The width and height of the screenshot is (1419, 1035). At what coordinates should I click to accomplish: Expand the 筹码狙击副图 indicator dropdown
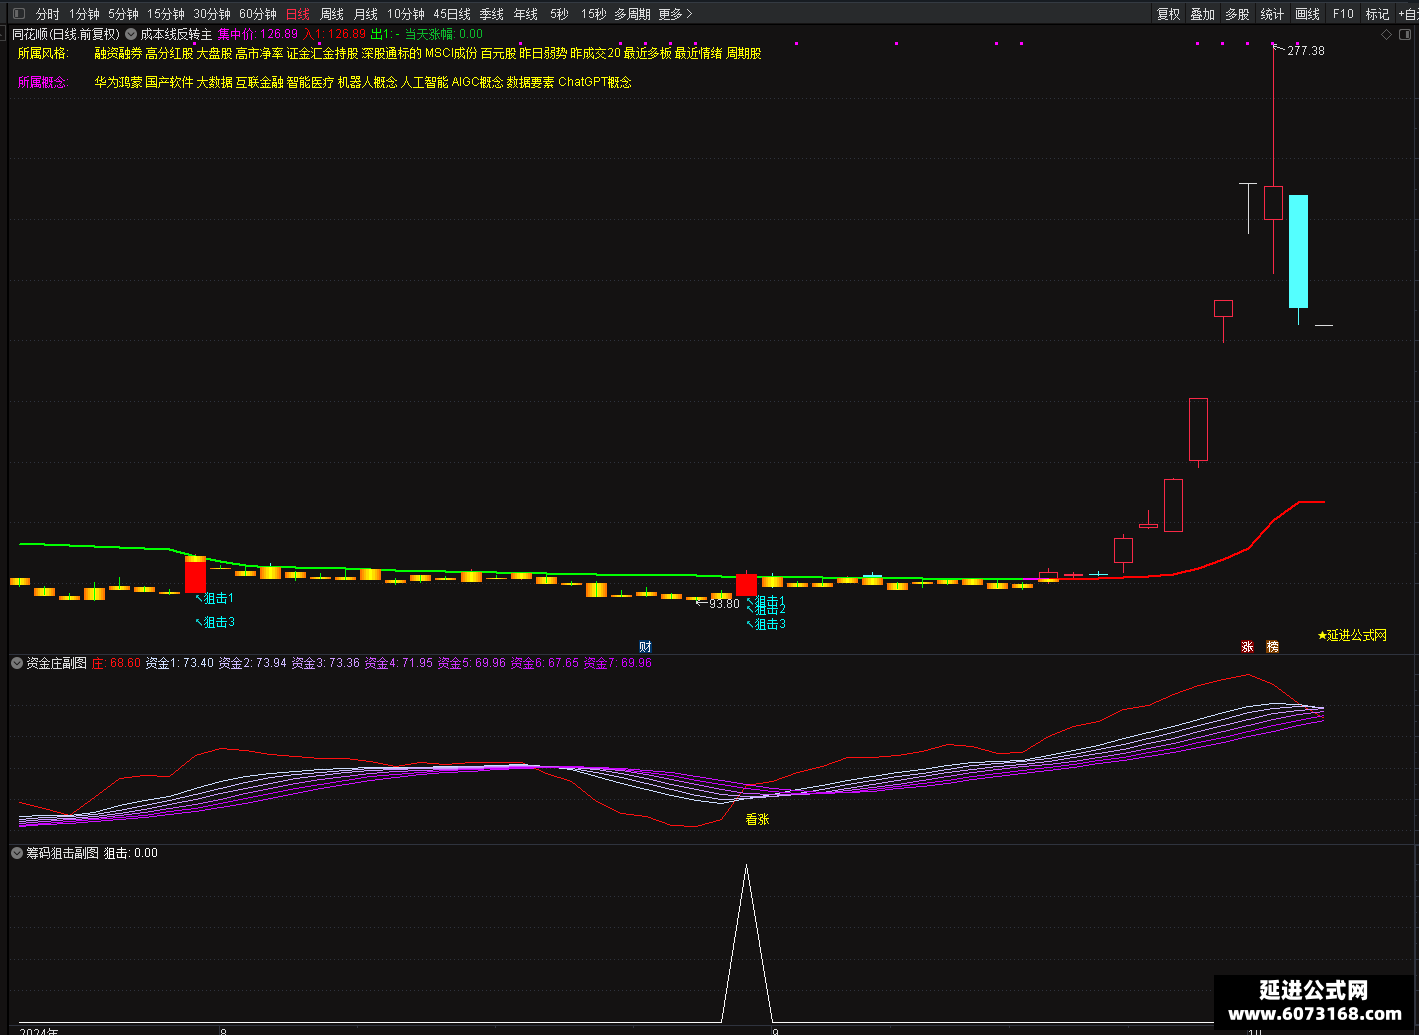17,853
